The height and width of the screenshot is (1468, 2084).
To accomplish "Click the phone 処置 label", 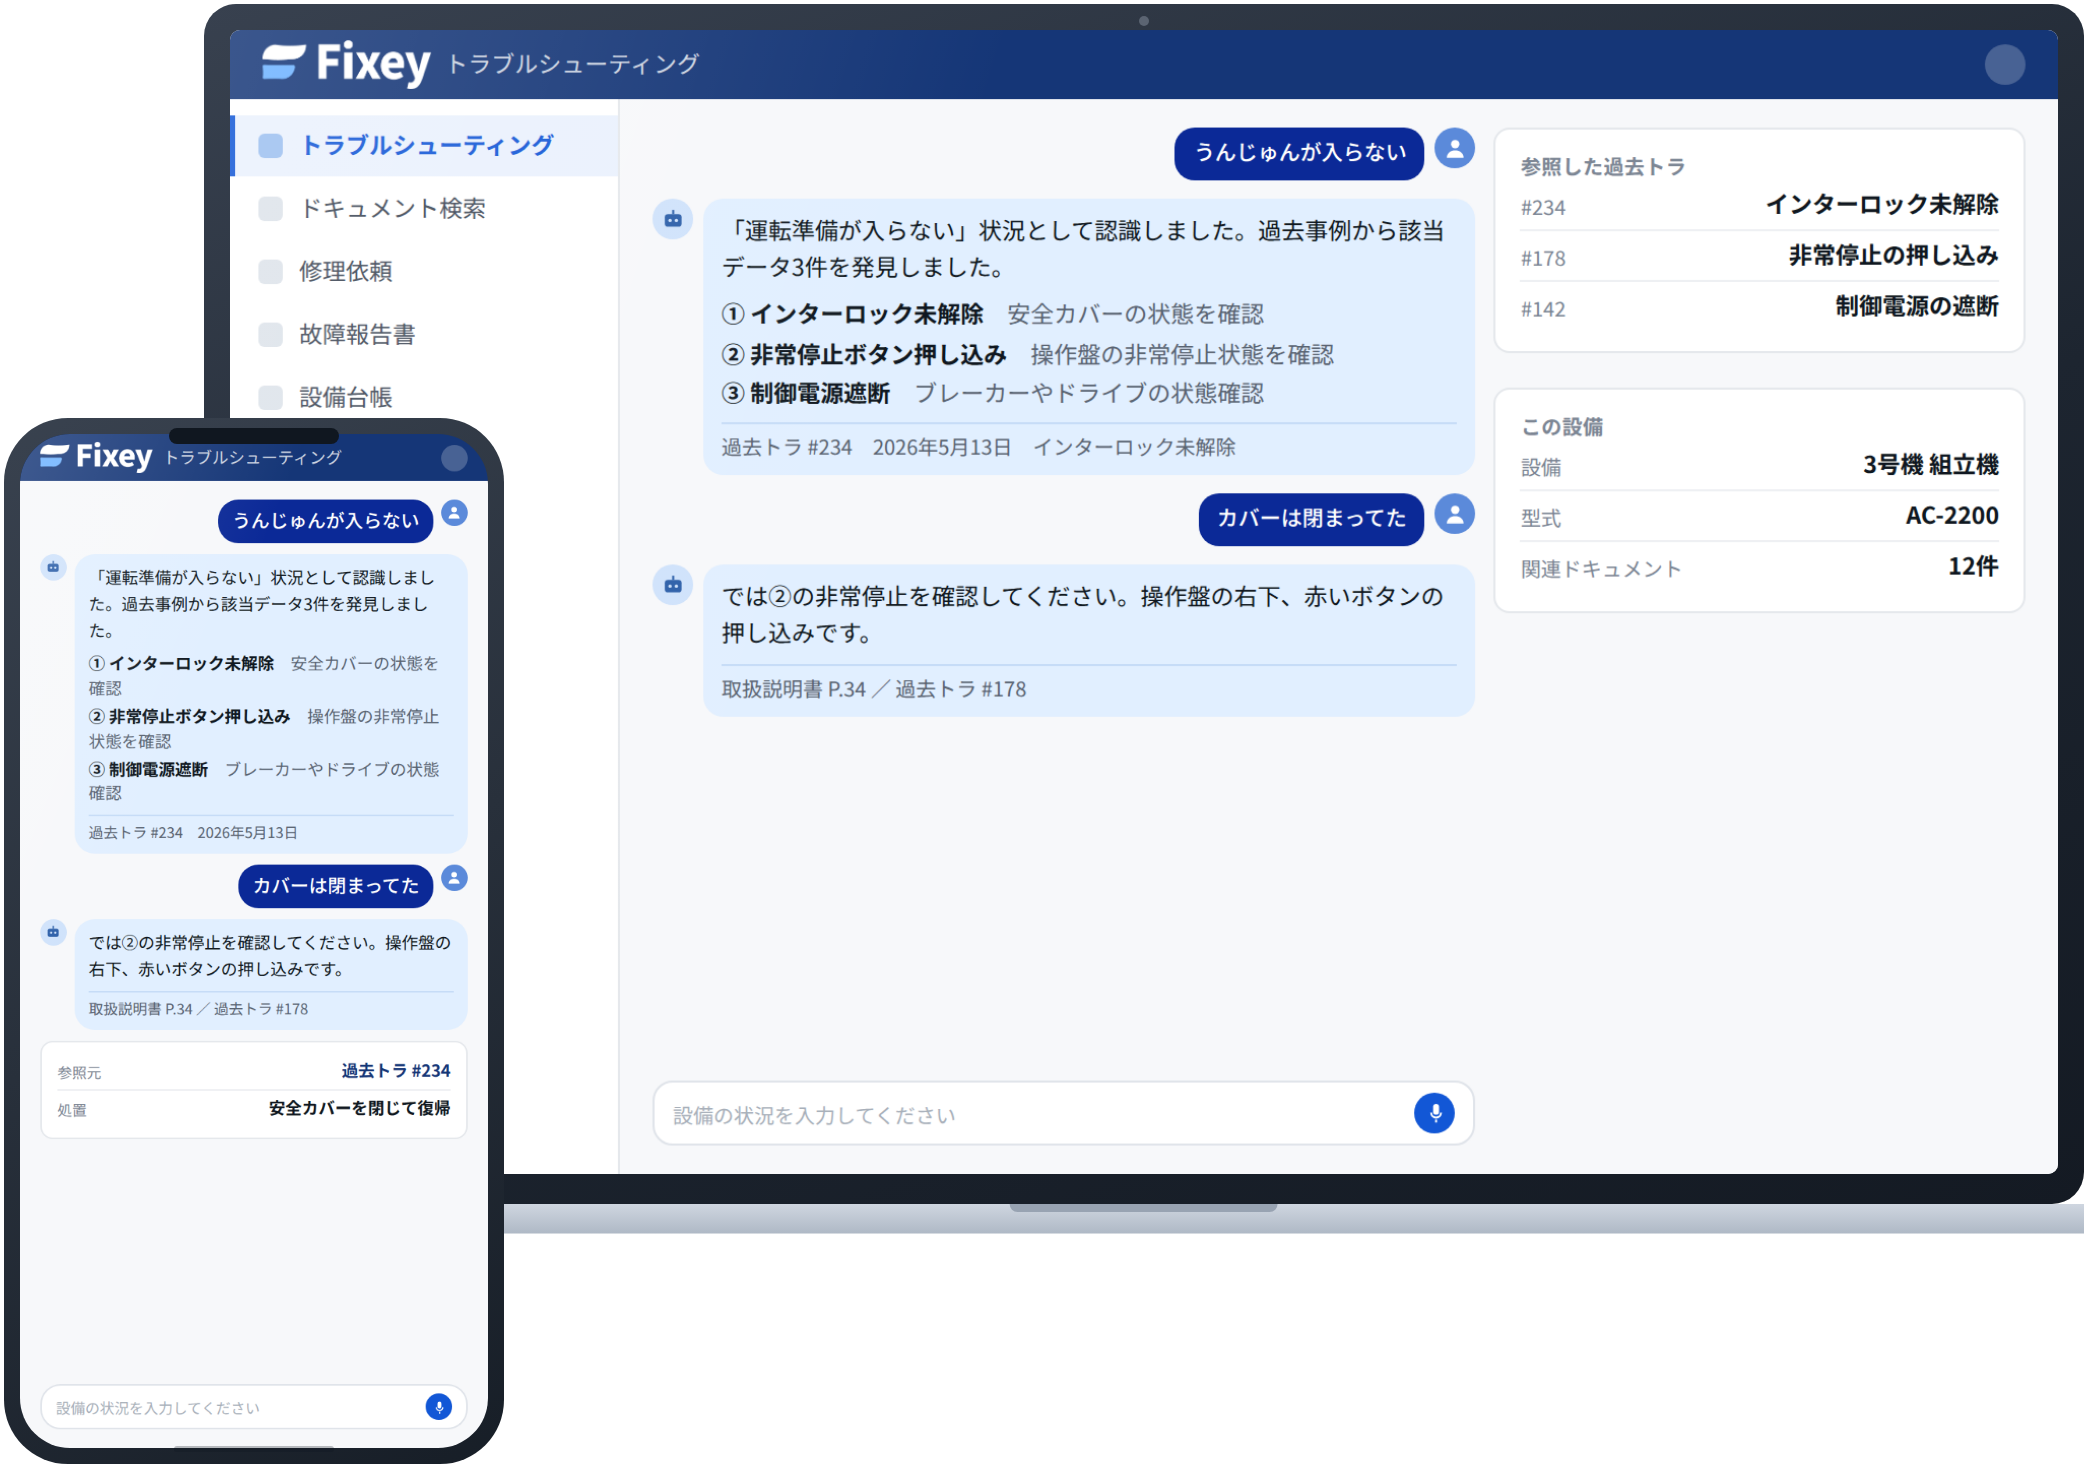I will [x=72, y=1111].
